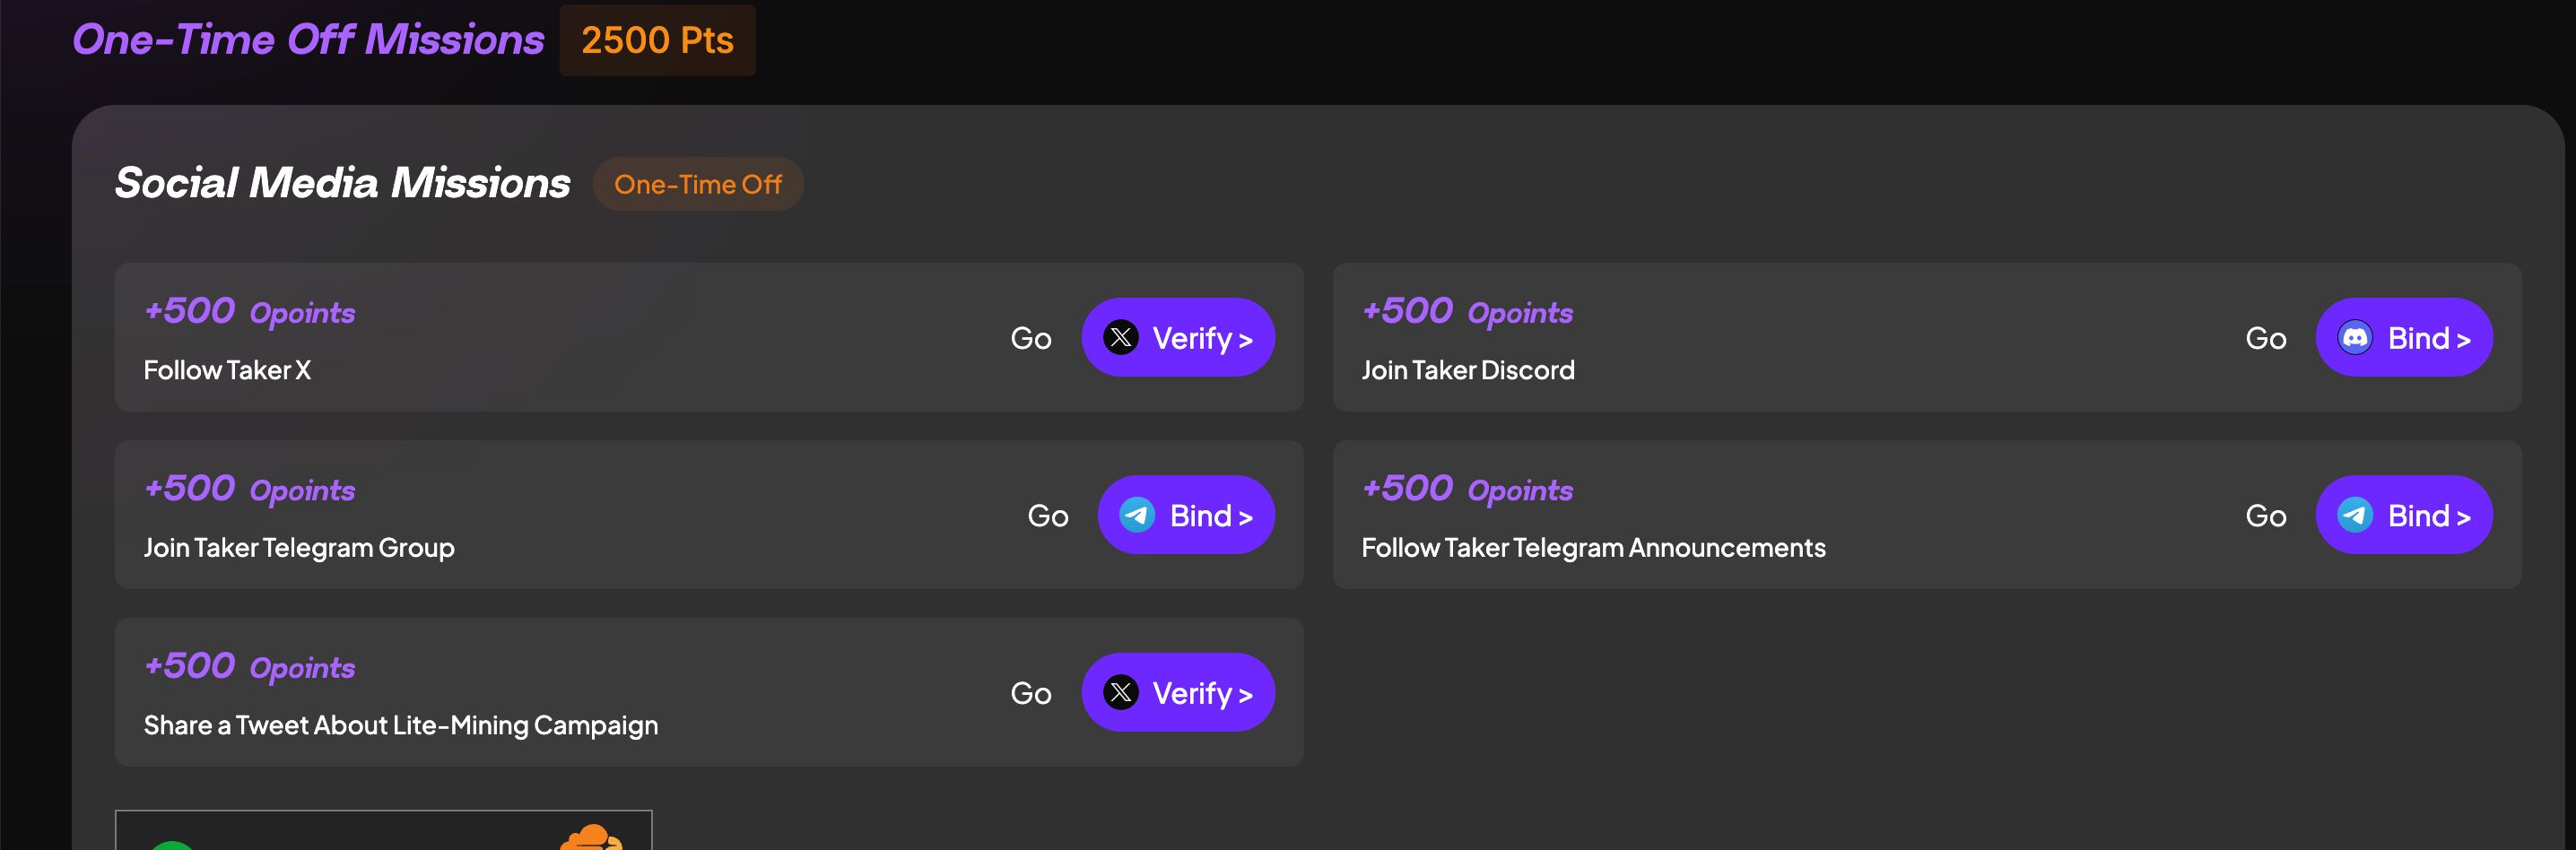Click X logo in Share a Tweet mission
The width and height of the screenshot is (2576, 850).
(x=1120, y=692)
